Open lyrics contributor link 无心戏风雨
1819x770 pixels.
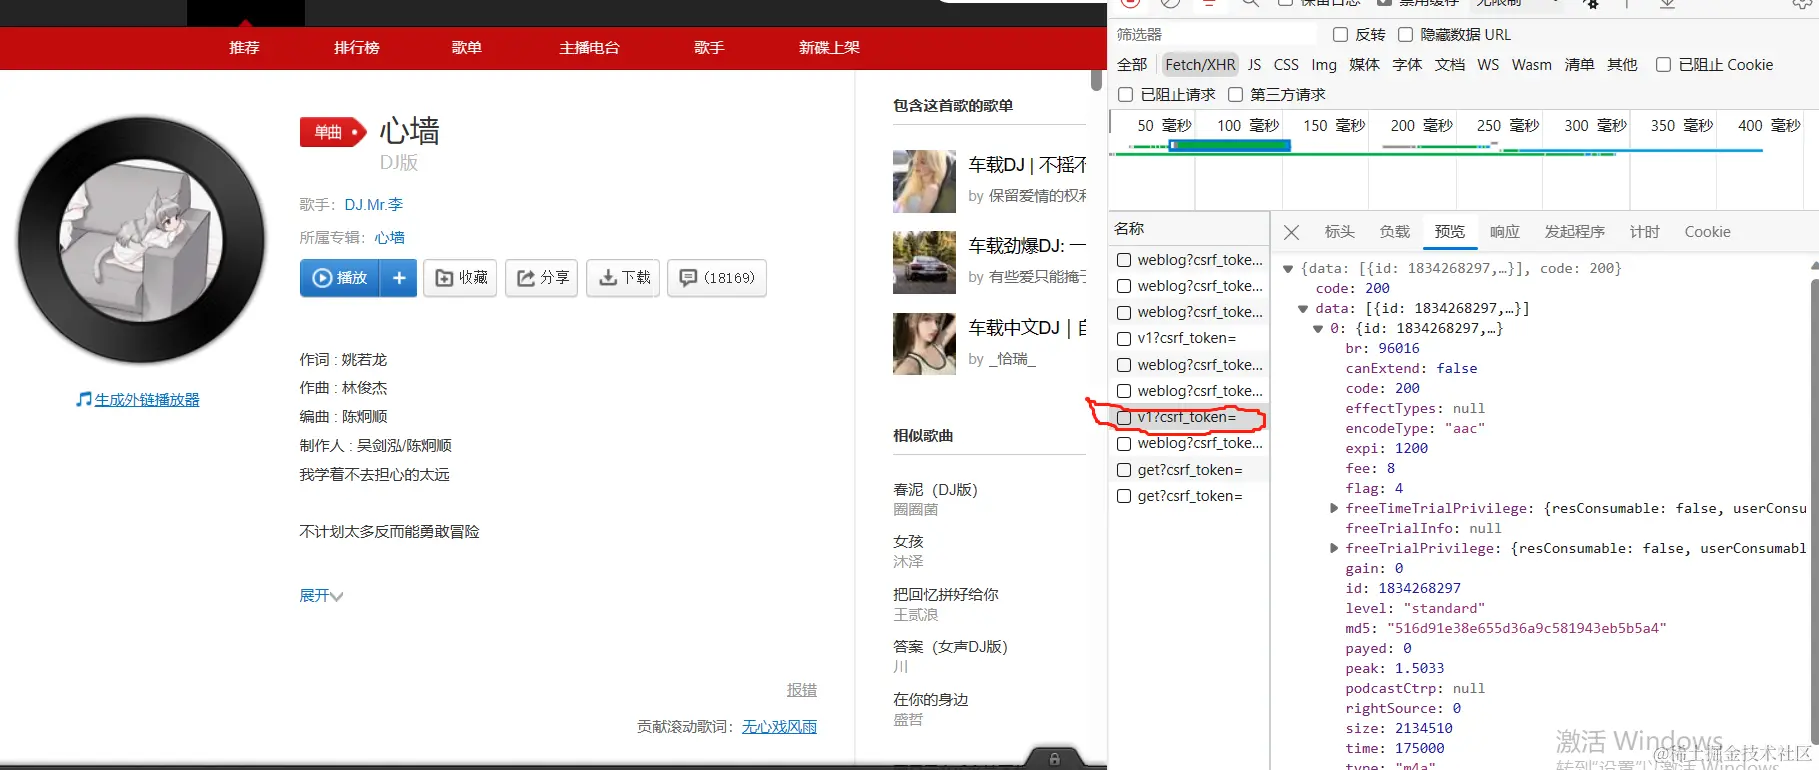(x=779, y=727)
